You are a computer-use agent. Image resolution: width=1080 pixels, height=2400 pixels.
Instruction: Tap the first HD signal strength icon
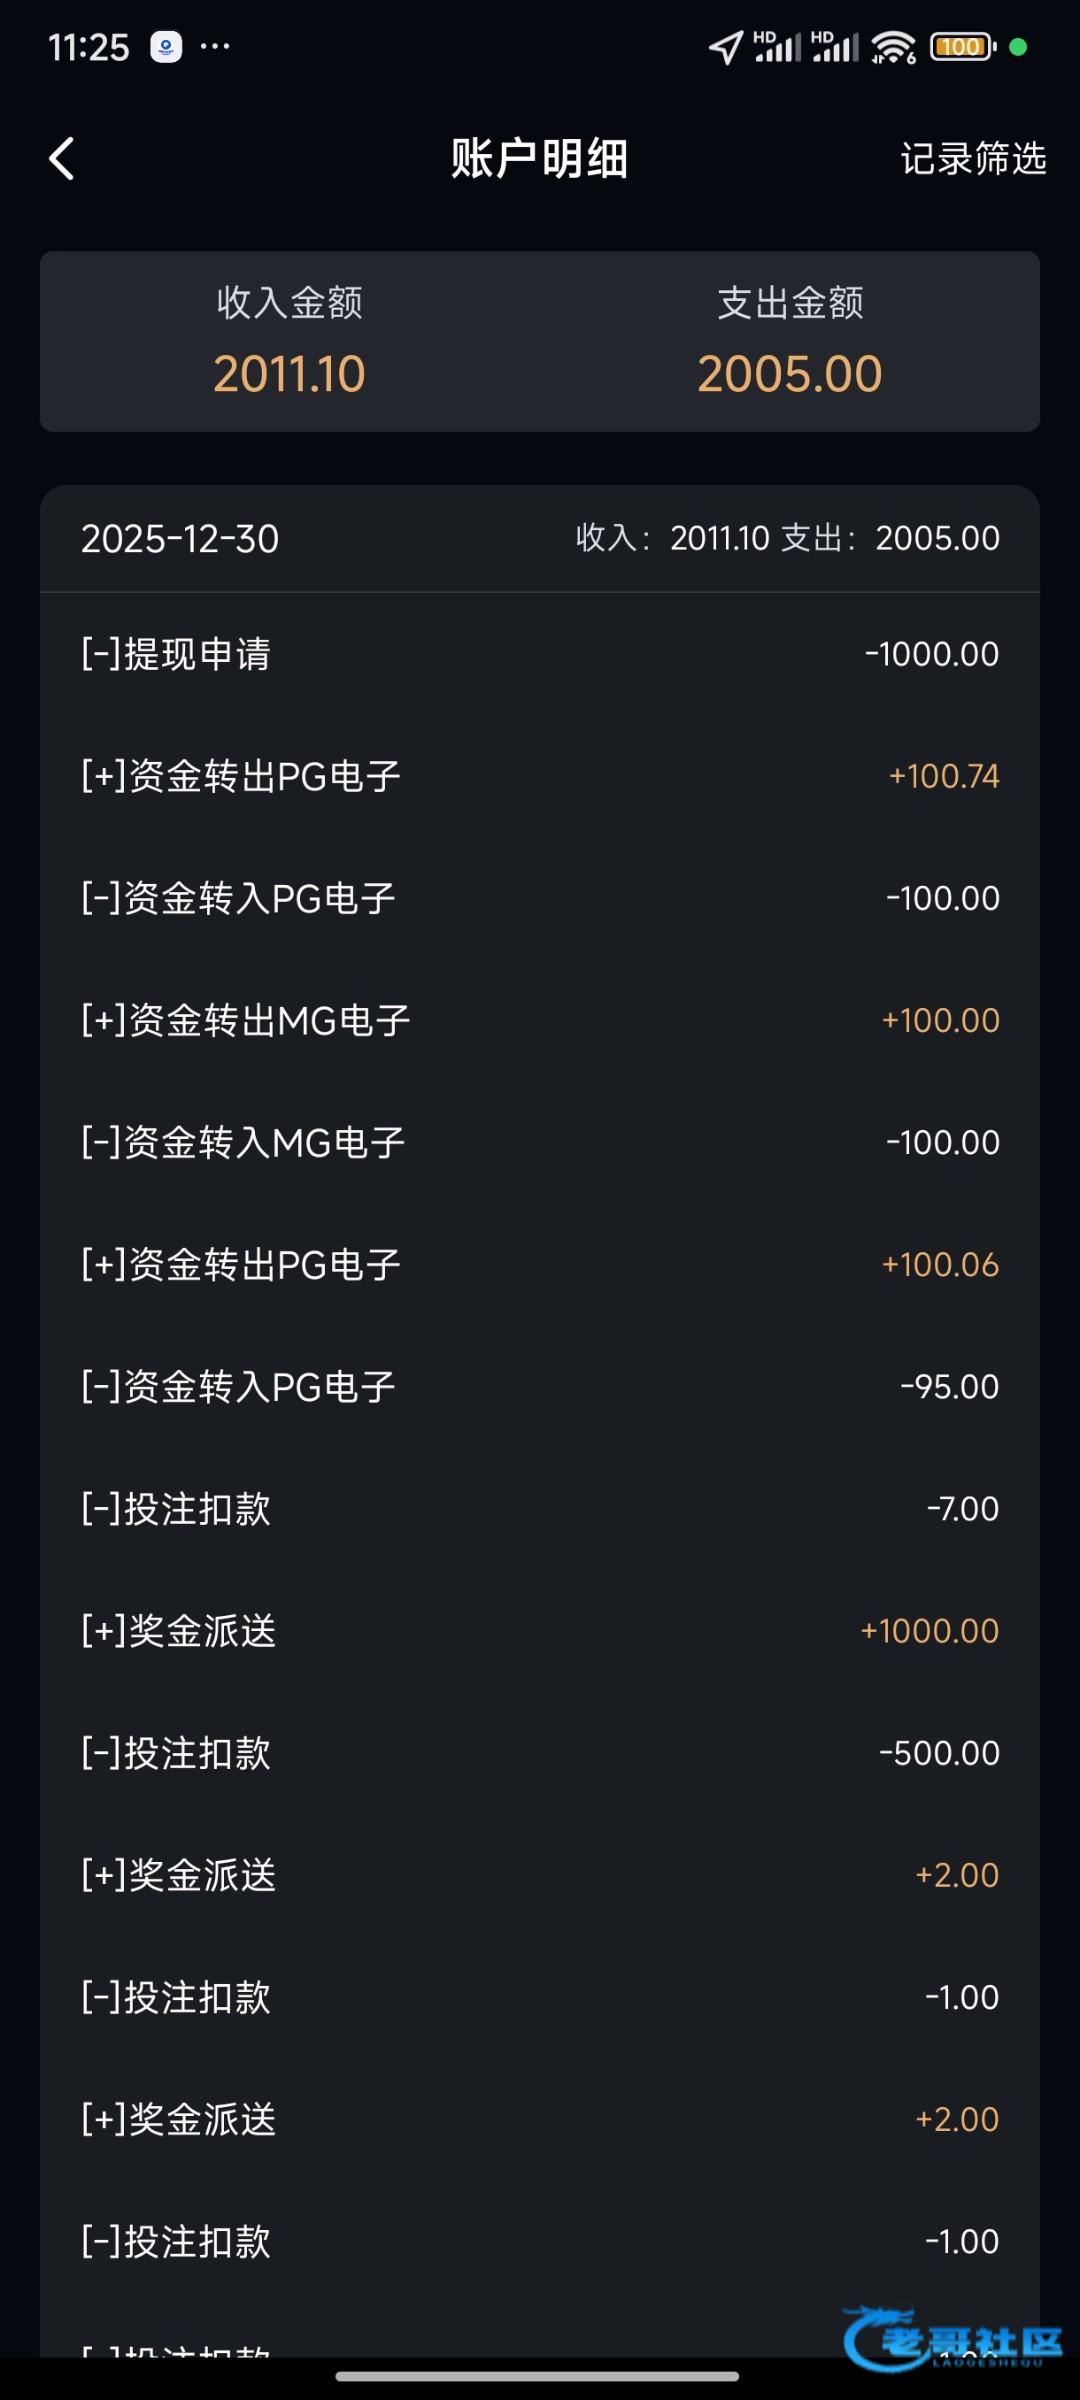(777, 47)
